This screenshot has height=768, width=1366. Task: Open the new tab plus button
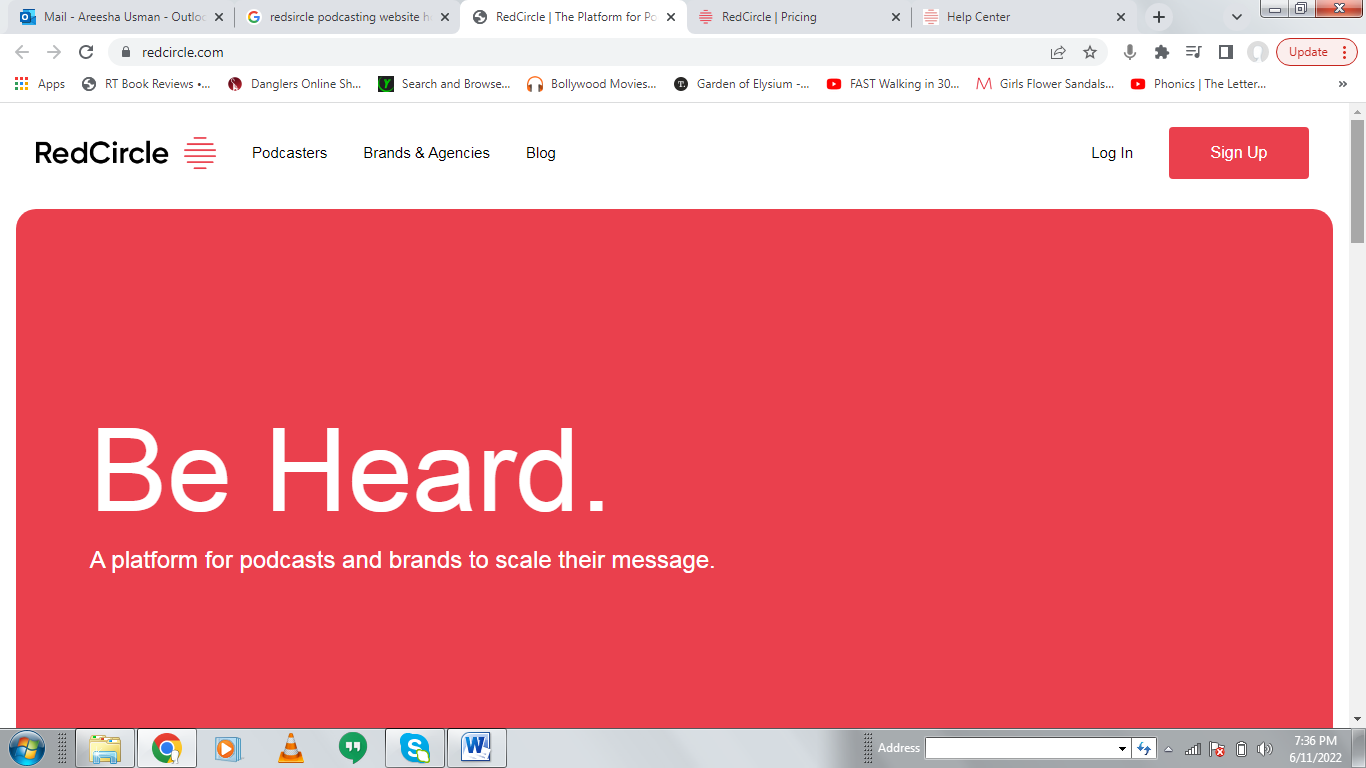(x=1159, y=17)
